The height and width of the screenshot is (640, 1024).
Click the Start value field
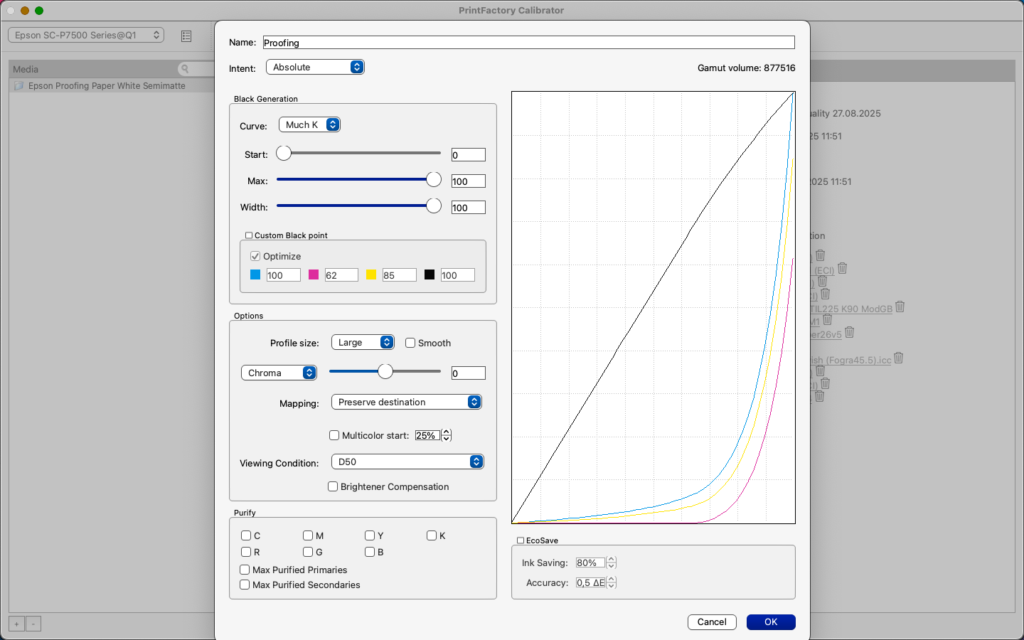(x=468, y=155)
